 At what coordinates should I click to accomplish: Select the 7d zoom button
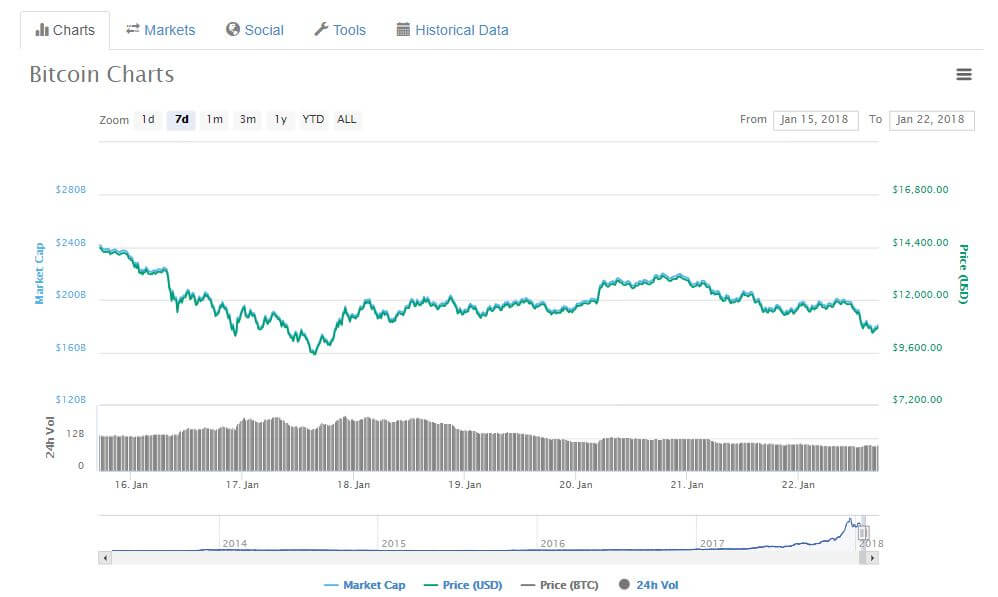click(x=181, y=120)
